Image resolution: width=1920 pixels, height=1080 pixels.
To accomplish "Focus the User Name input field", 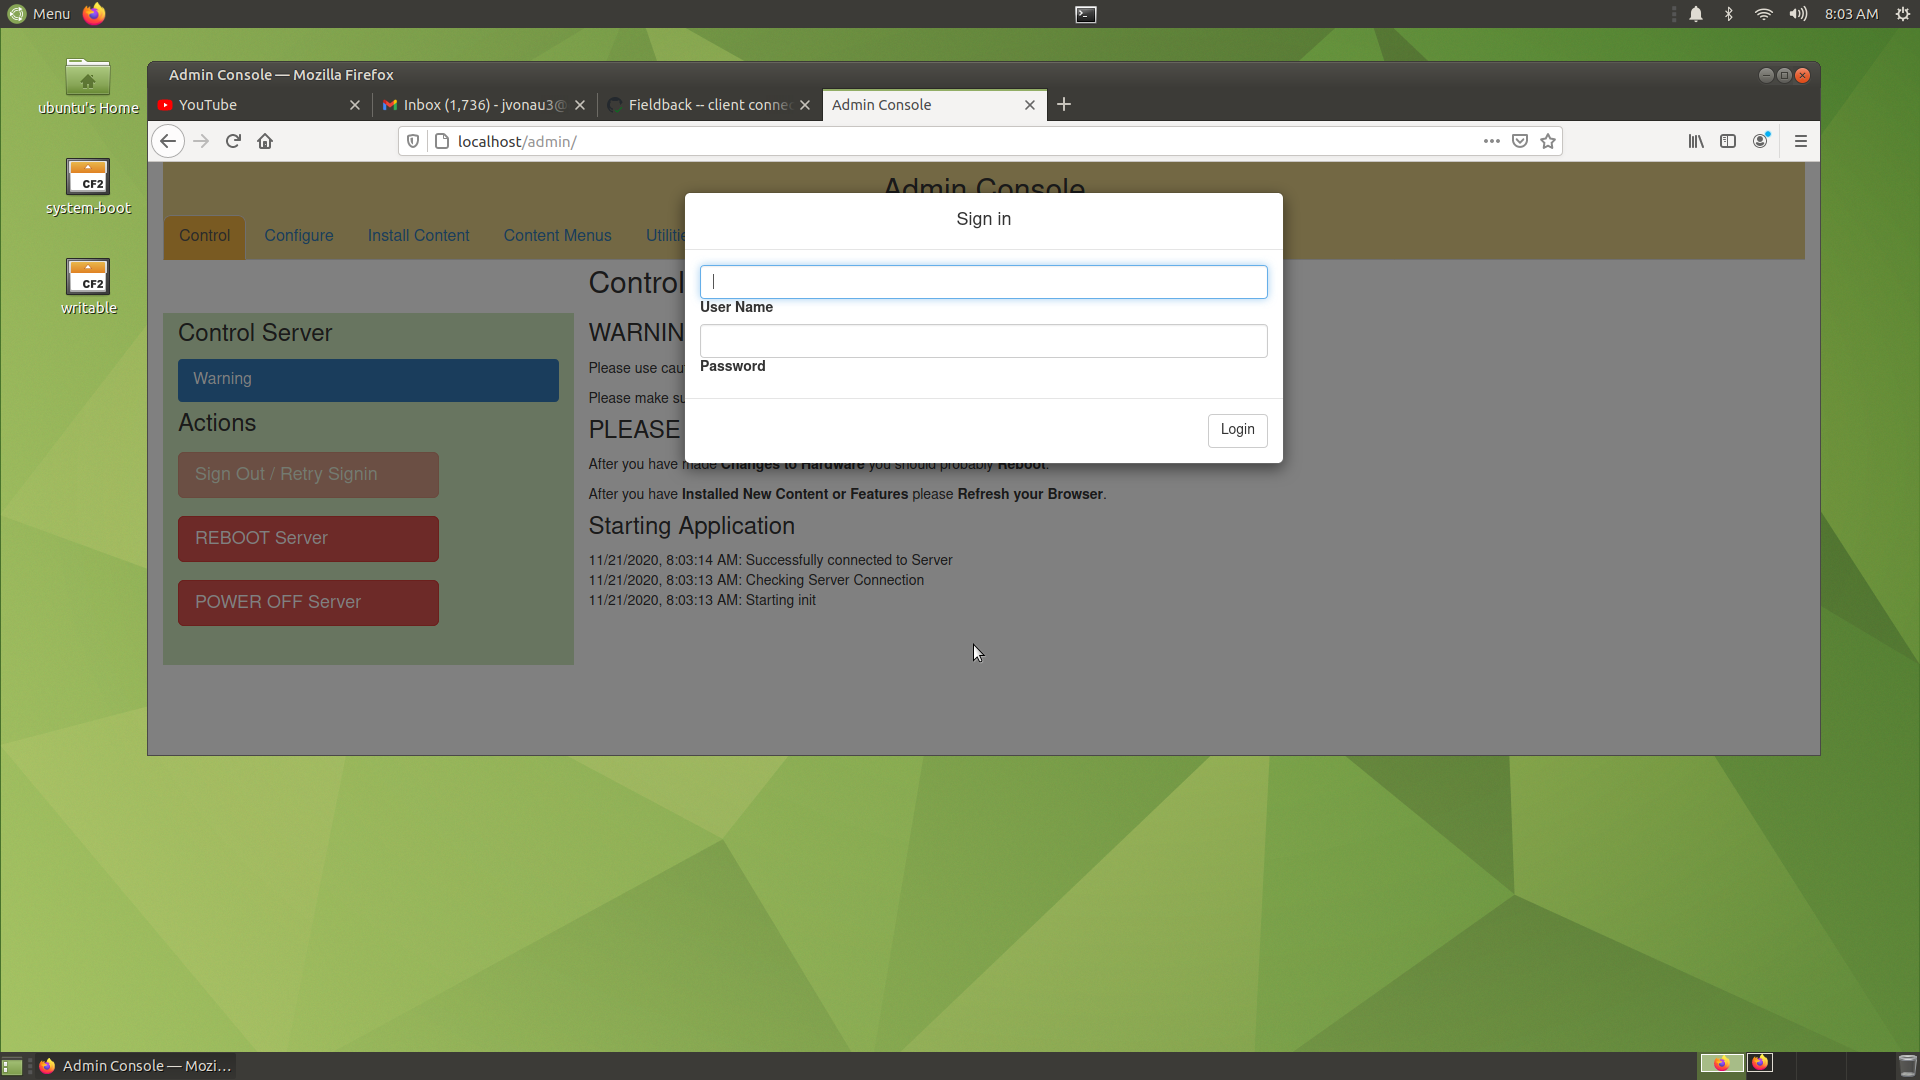I will 983,282.
